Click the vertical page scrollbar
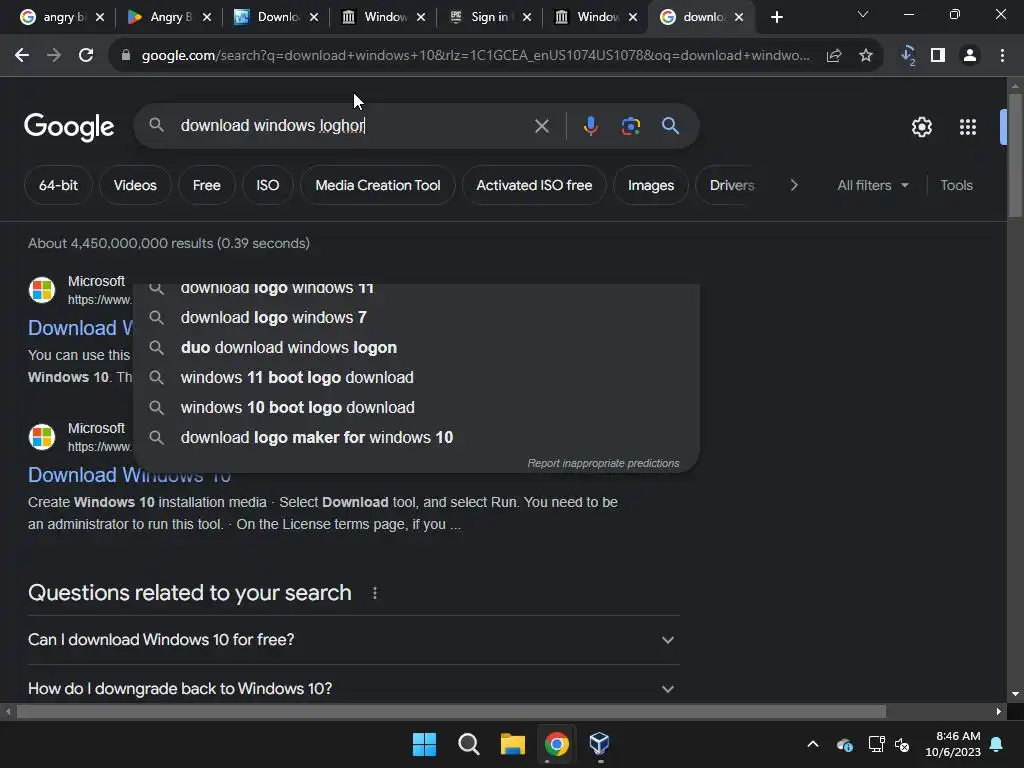The image size is (1024, 768). [1015, 155]
